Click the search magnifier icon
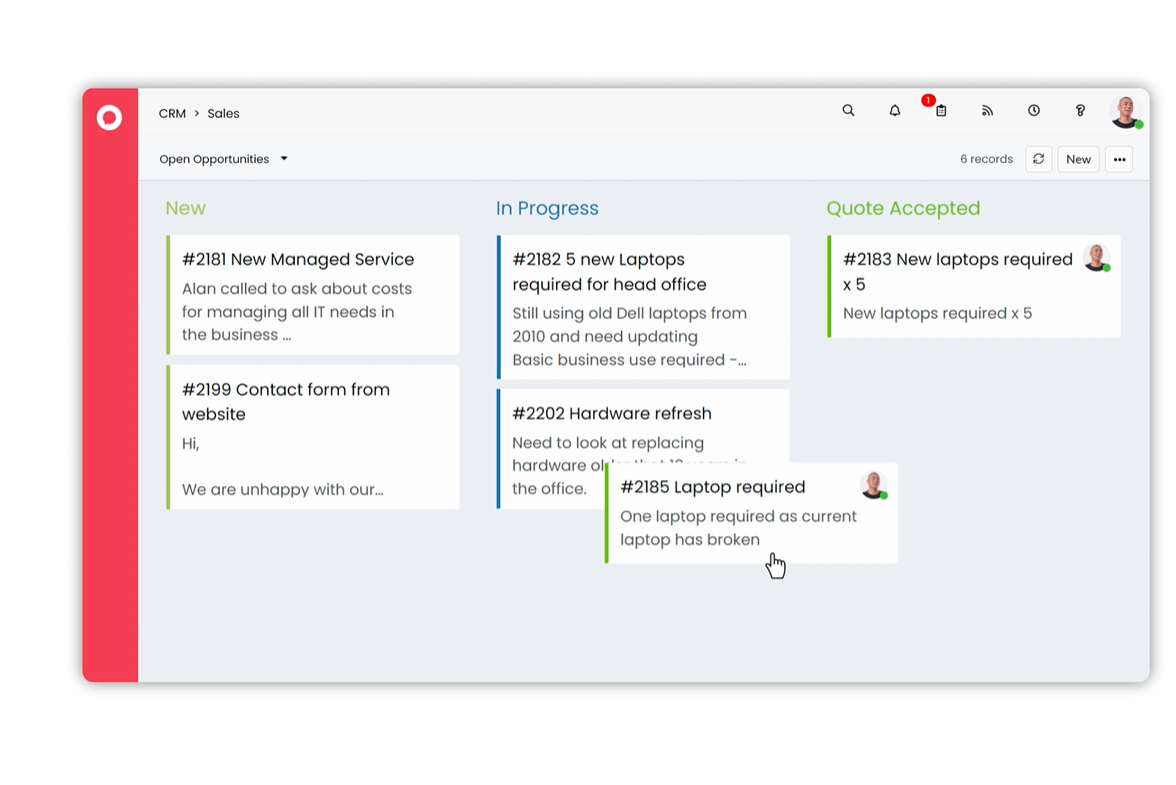 point(848,111)
